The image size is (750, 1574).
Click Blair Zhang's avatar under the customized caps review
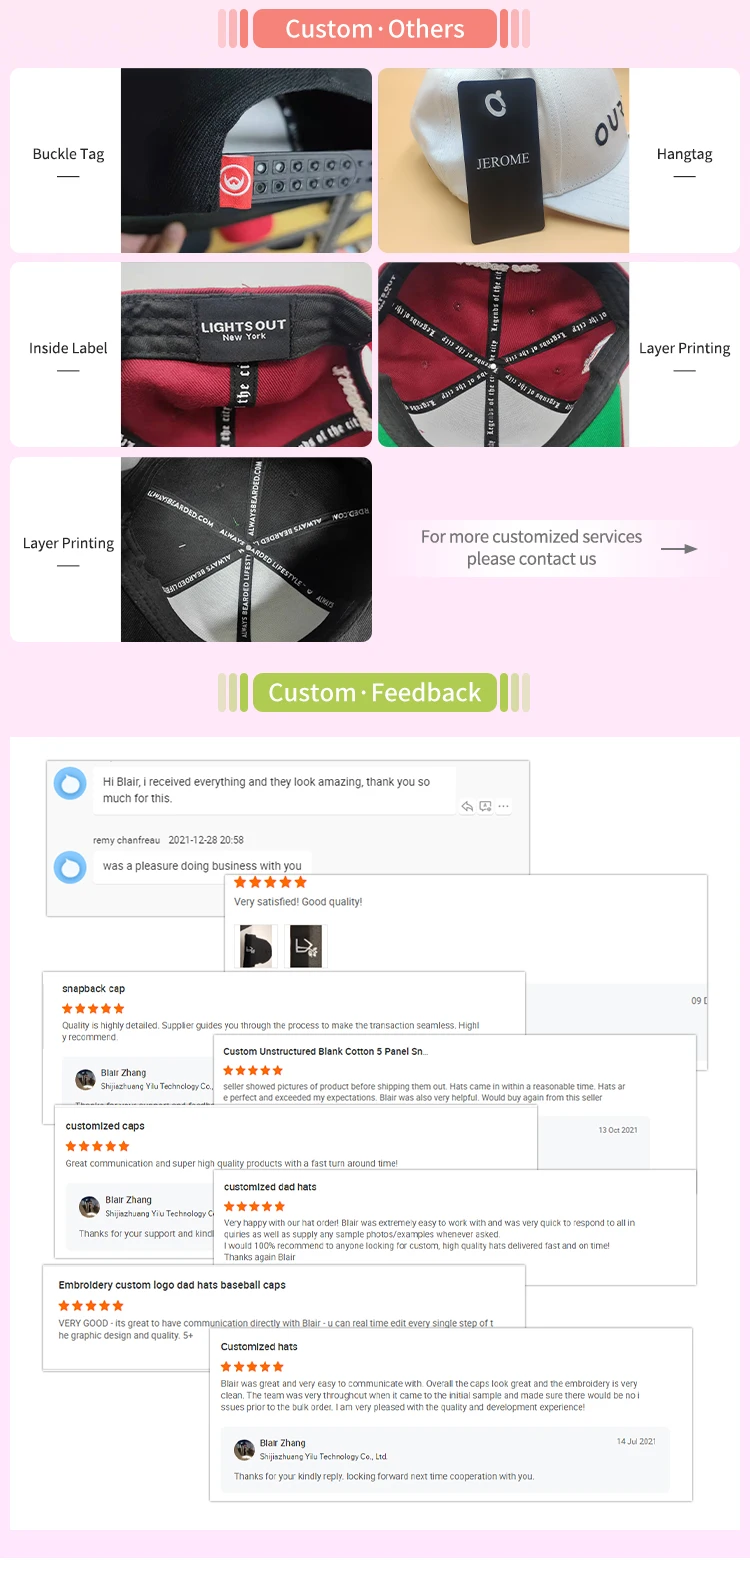pyautogui.click(x=90, y=1206)
